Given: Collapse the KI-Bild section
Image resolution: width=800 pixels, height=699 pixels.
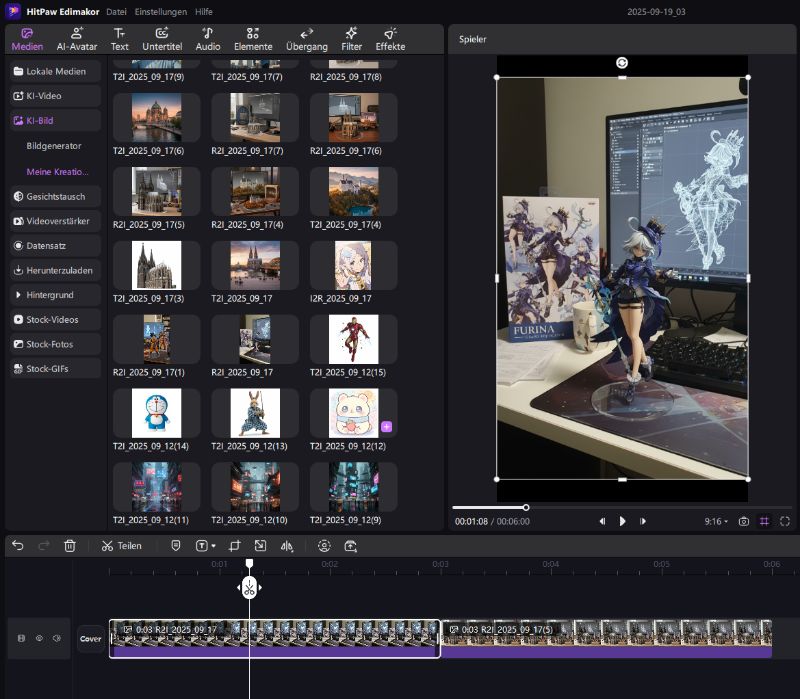Looking at the screenshot, I should point(56,121).
